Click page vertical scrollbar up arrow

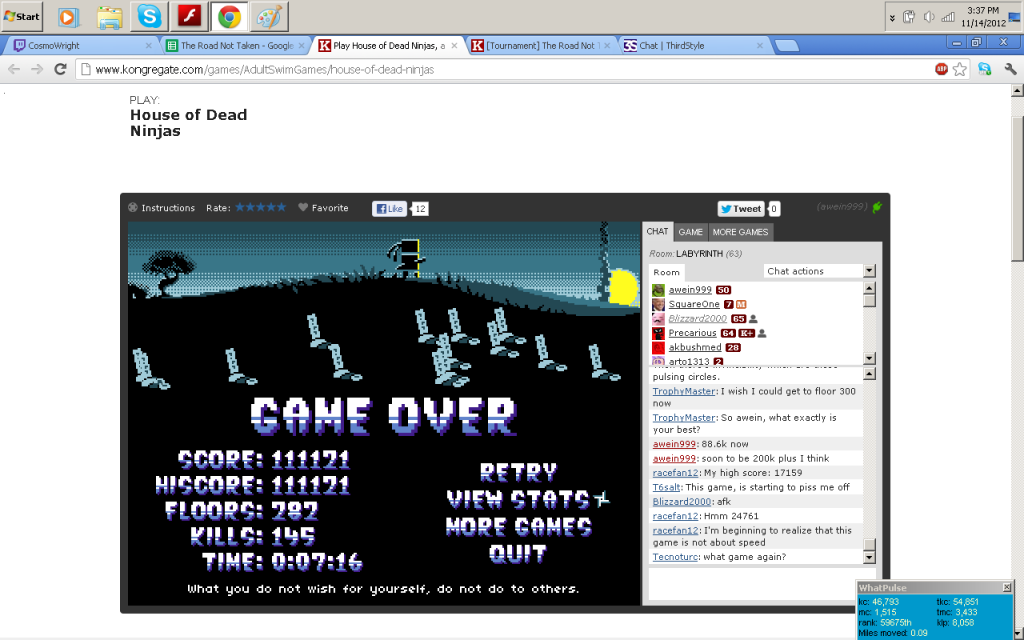[1017, 91]
